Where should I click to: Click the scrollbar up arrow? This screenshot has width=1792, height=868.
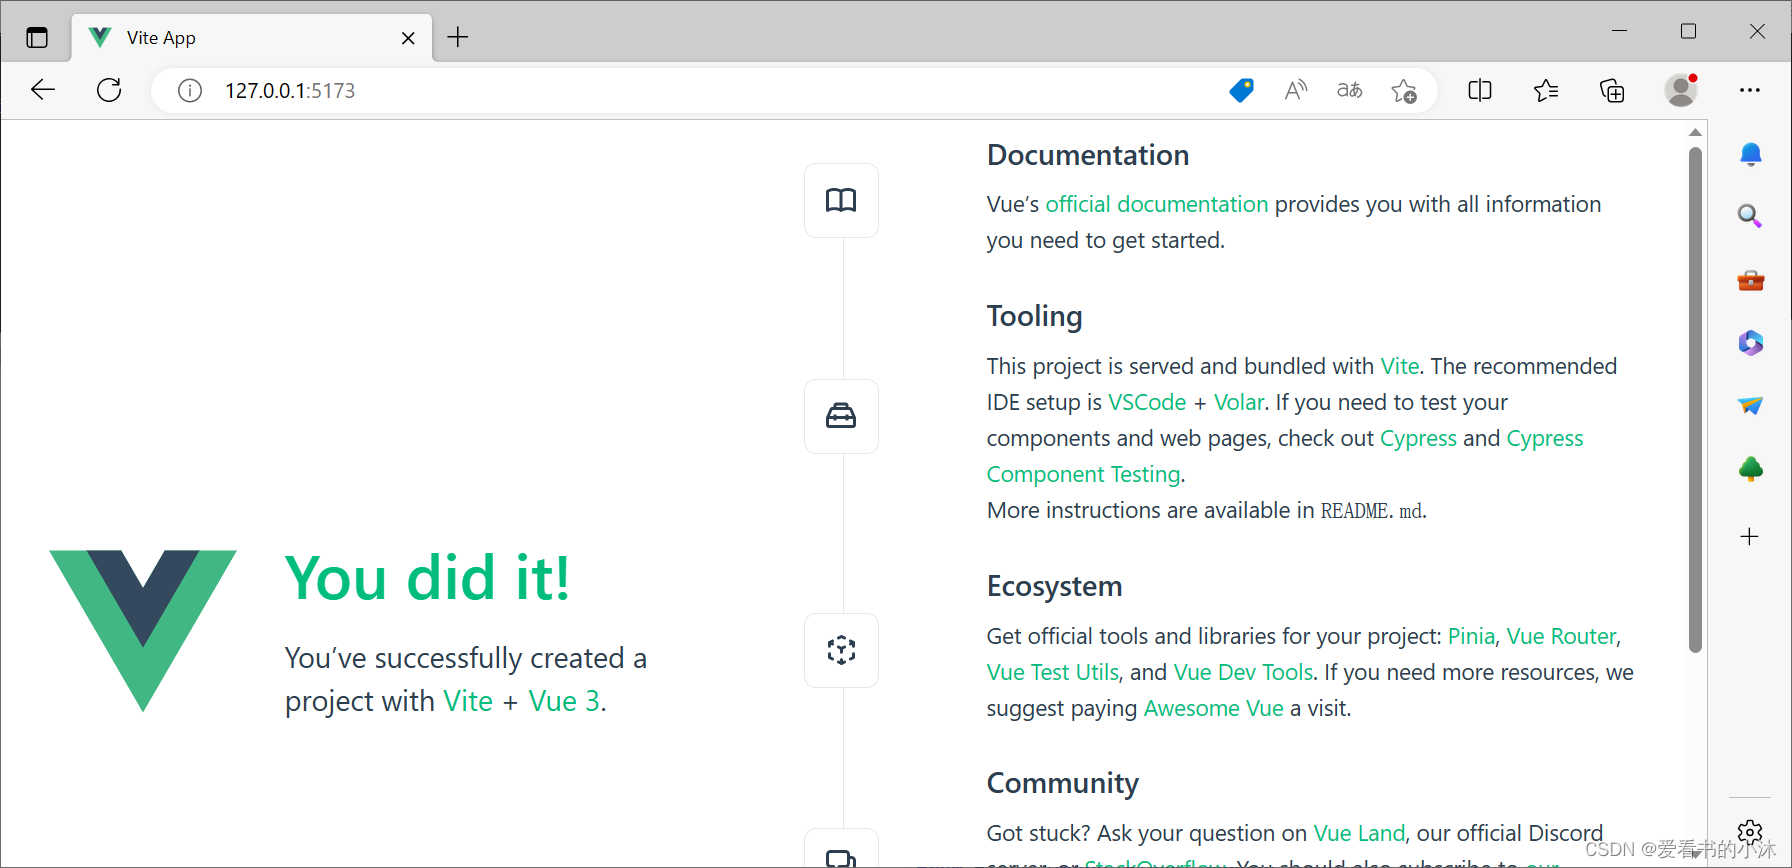tap(1695, 132)
